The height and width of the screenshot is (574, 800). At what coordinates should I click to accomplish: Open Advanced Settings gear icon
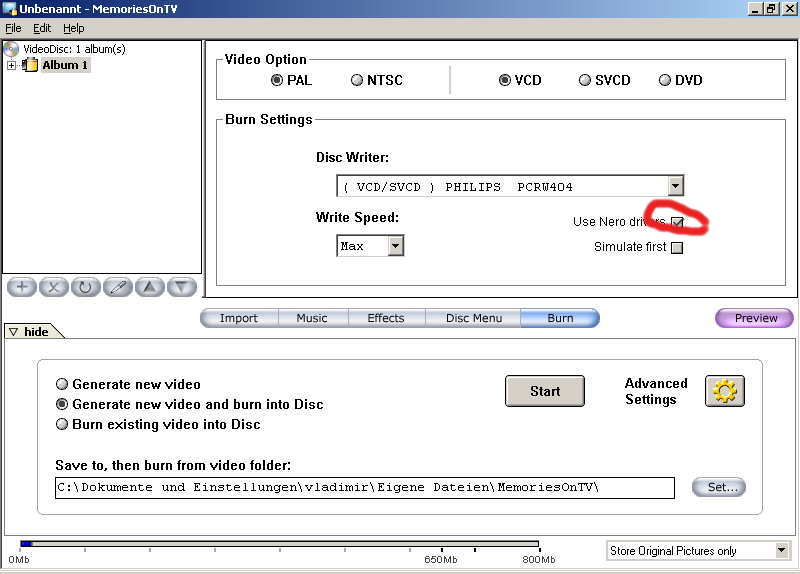(x=724, y=391)
